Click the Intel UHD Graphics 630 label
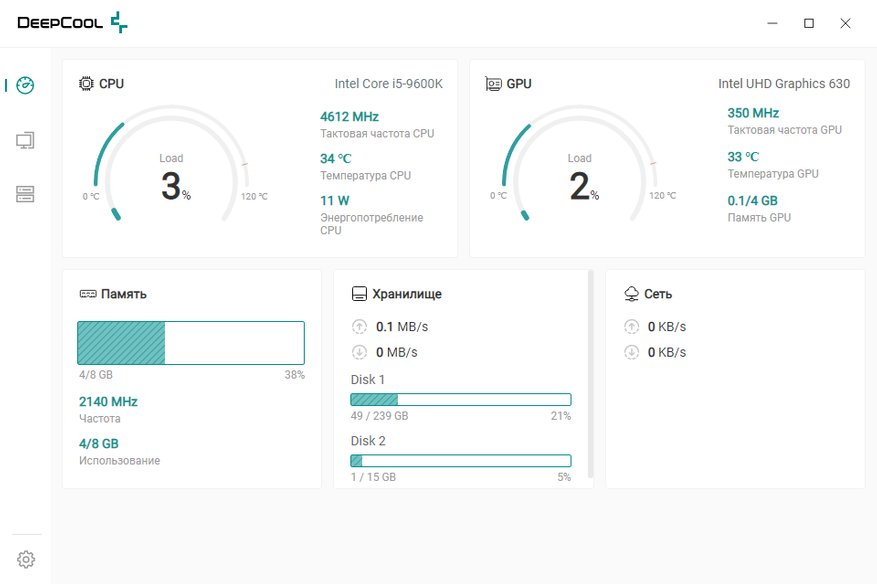The image size is (877, 584). click(x=784, y=84)
